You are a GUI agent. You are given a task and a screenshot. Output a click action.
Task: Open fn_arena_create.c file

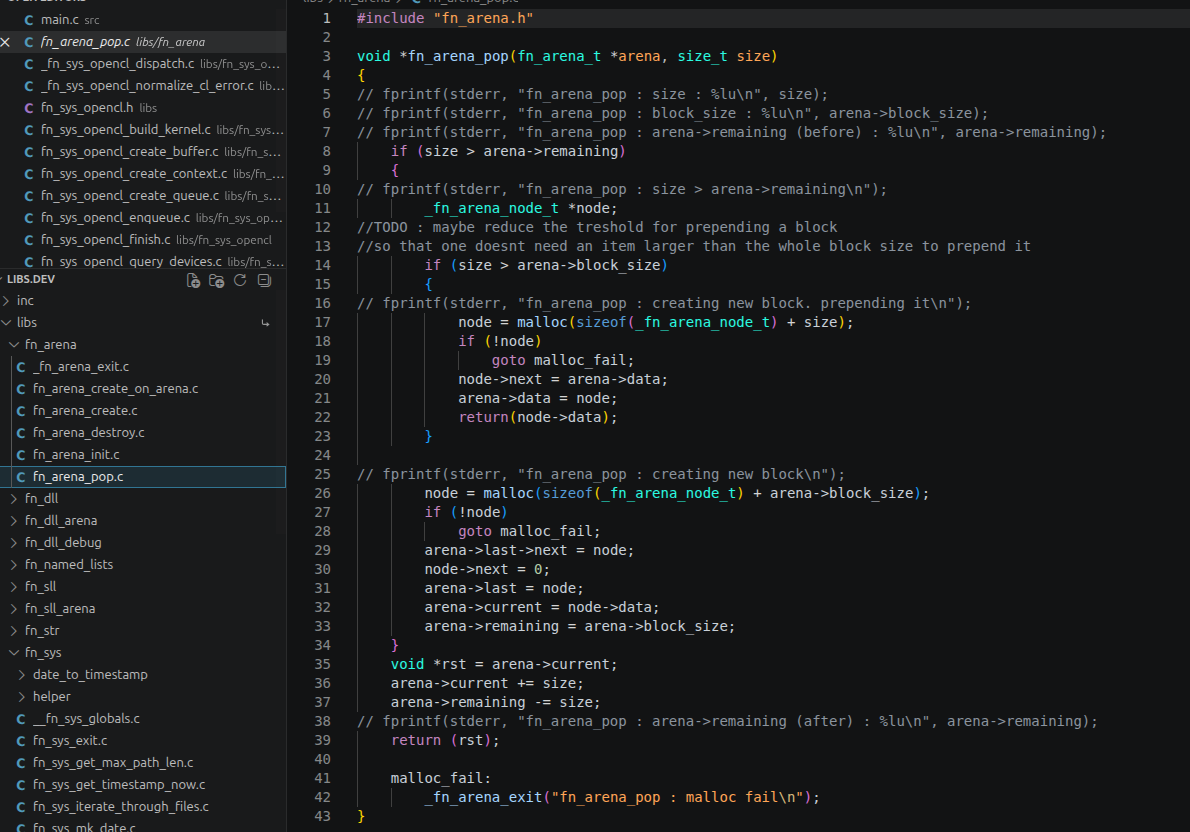(143, 411)
